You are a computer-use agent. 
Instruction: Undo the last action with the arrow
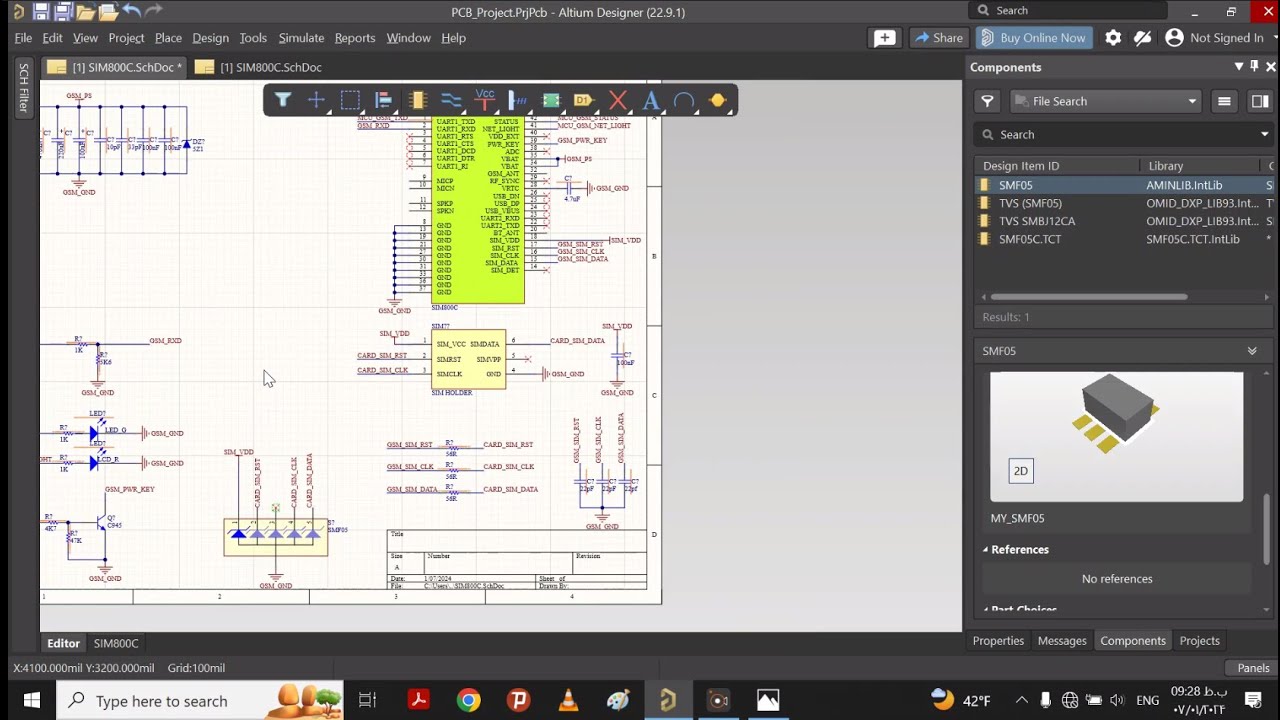tap(131, 12)
